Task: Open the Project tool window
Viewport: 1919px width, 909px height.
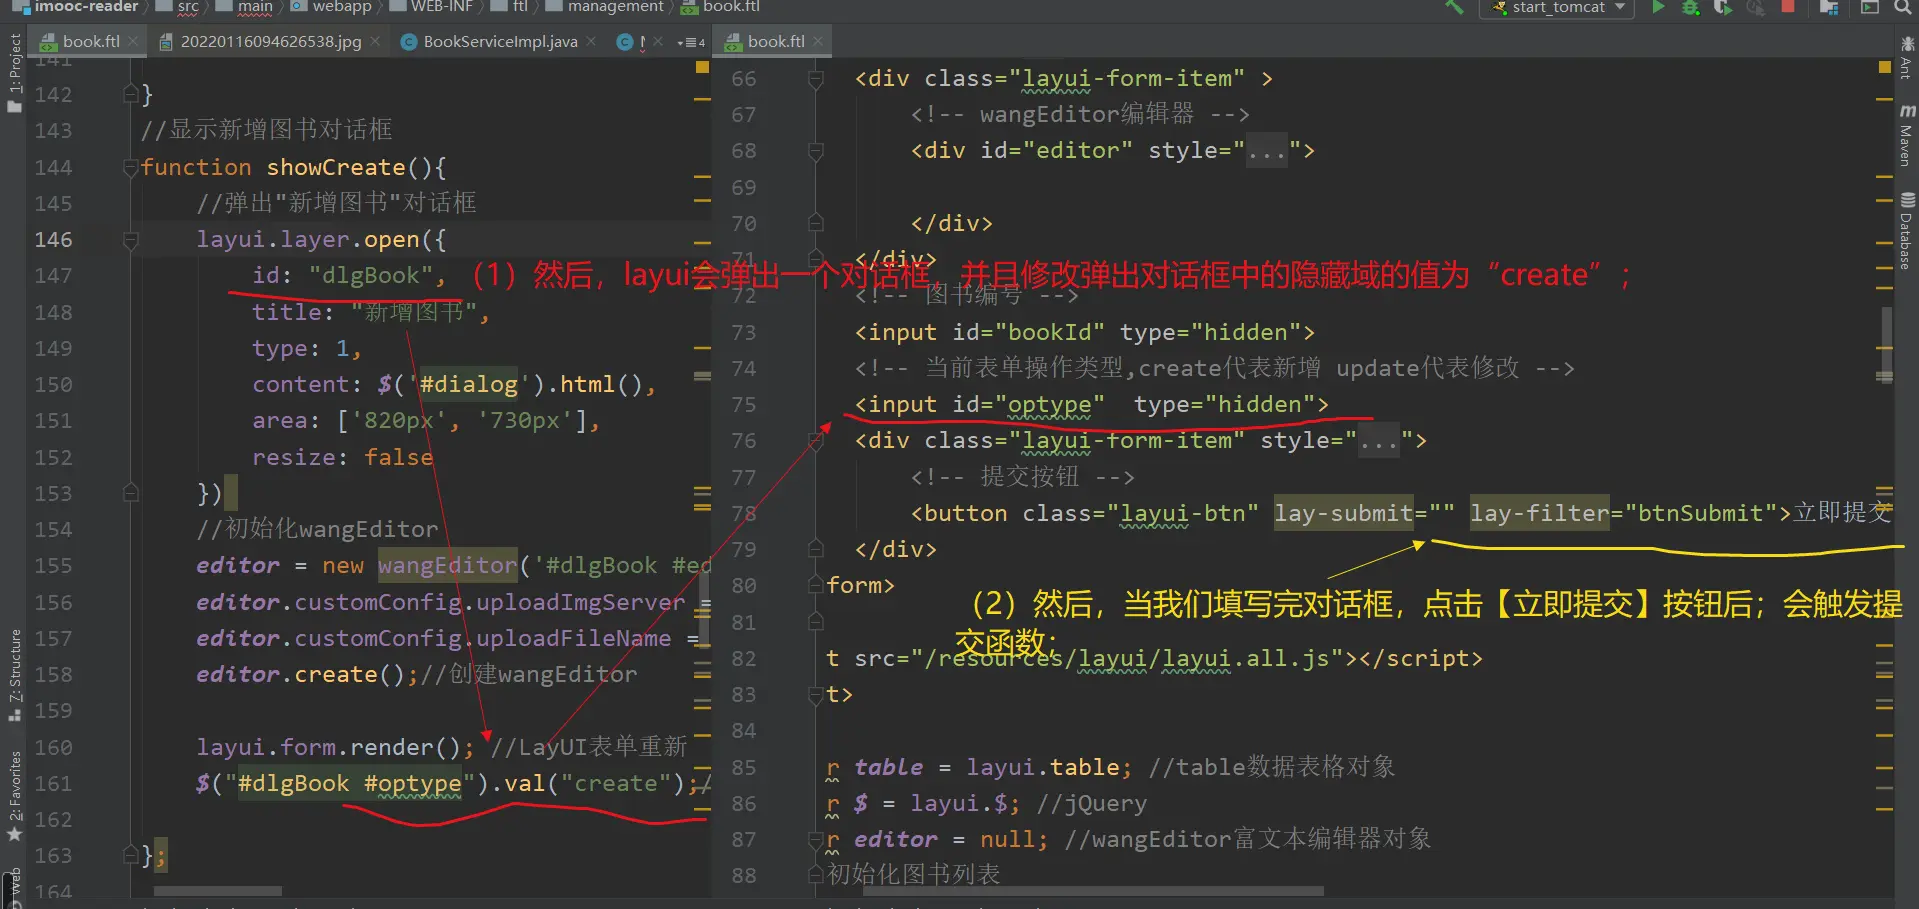Action: pos(14,72)
